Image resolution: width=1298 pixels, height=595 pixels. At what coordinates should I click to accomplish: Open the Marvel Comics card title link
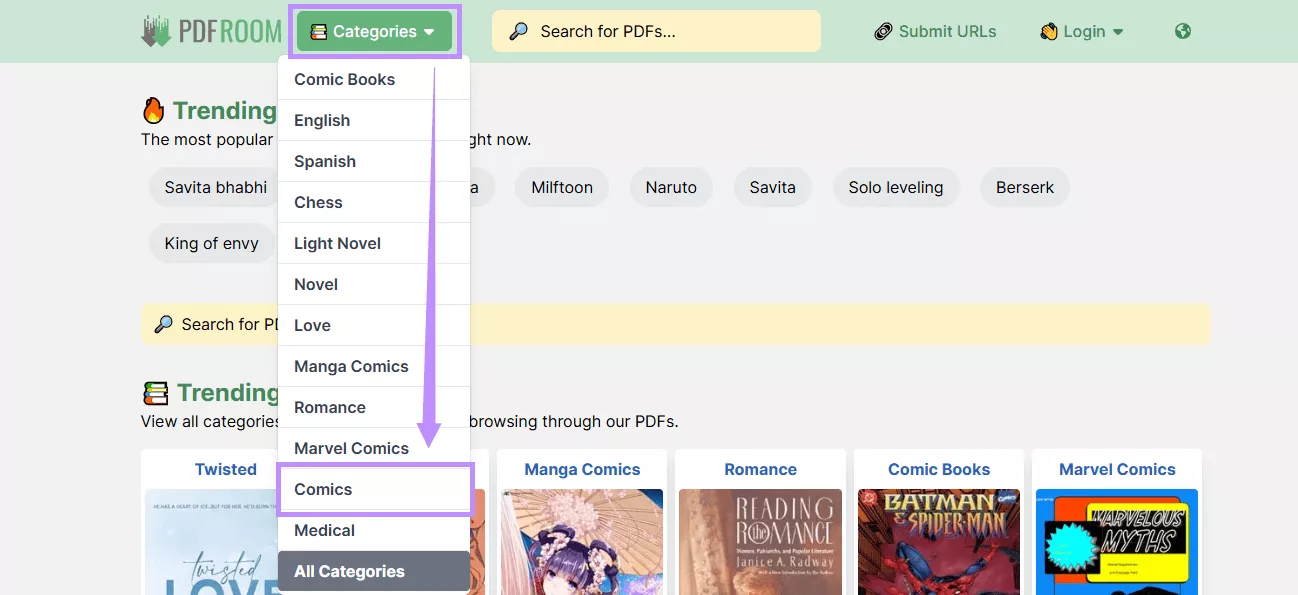click(x=1118, y=469)
